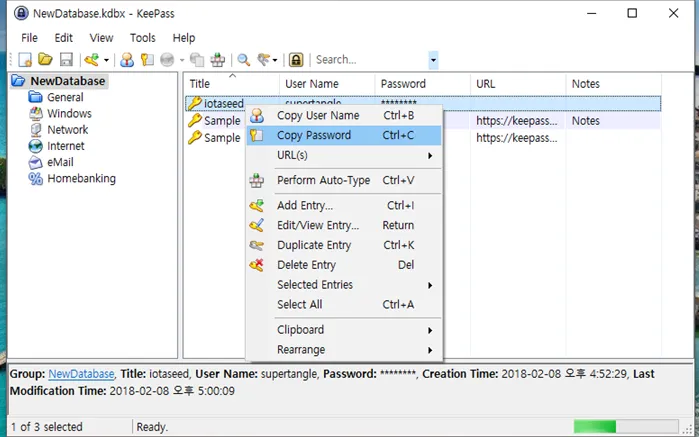The height and width of the screenshot is (437, 699).
Task: Choose Copy User Name in context menu
Action: 344,115
